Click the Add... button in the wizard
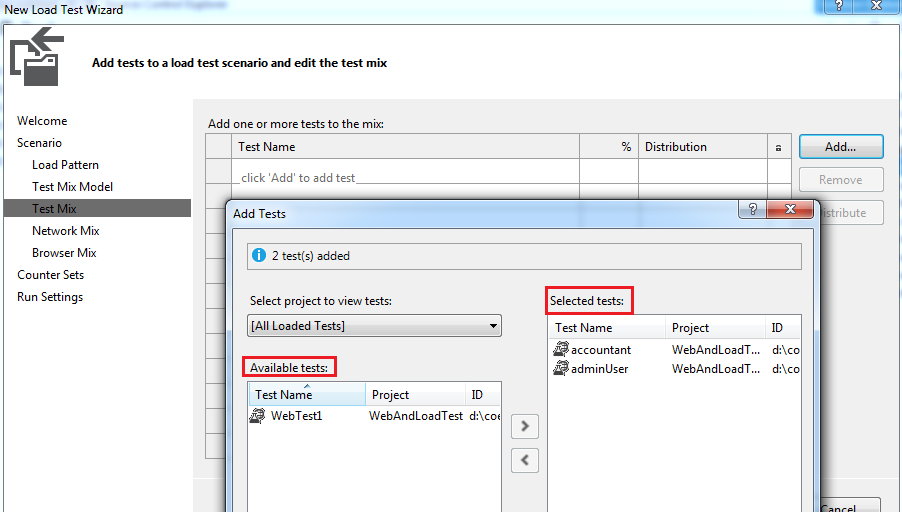The height and width of the screenshot is (512, 902). tap(841, 147)
